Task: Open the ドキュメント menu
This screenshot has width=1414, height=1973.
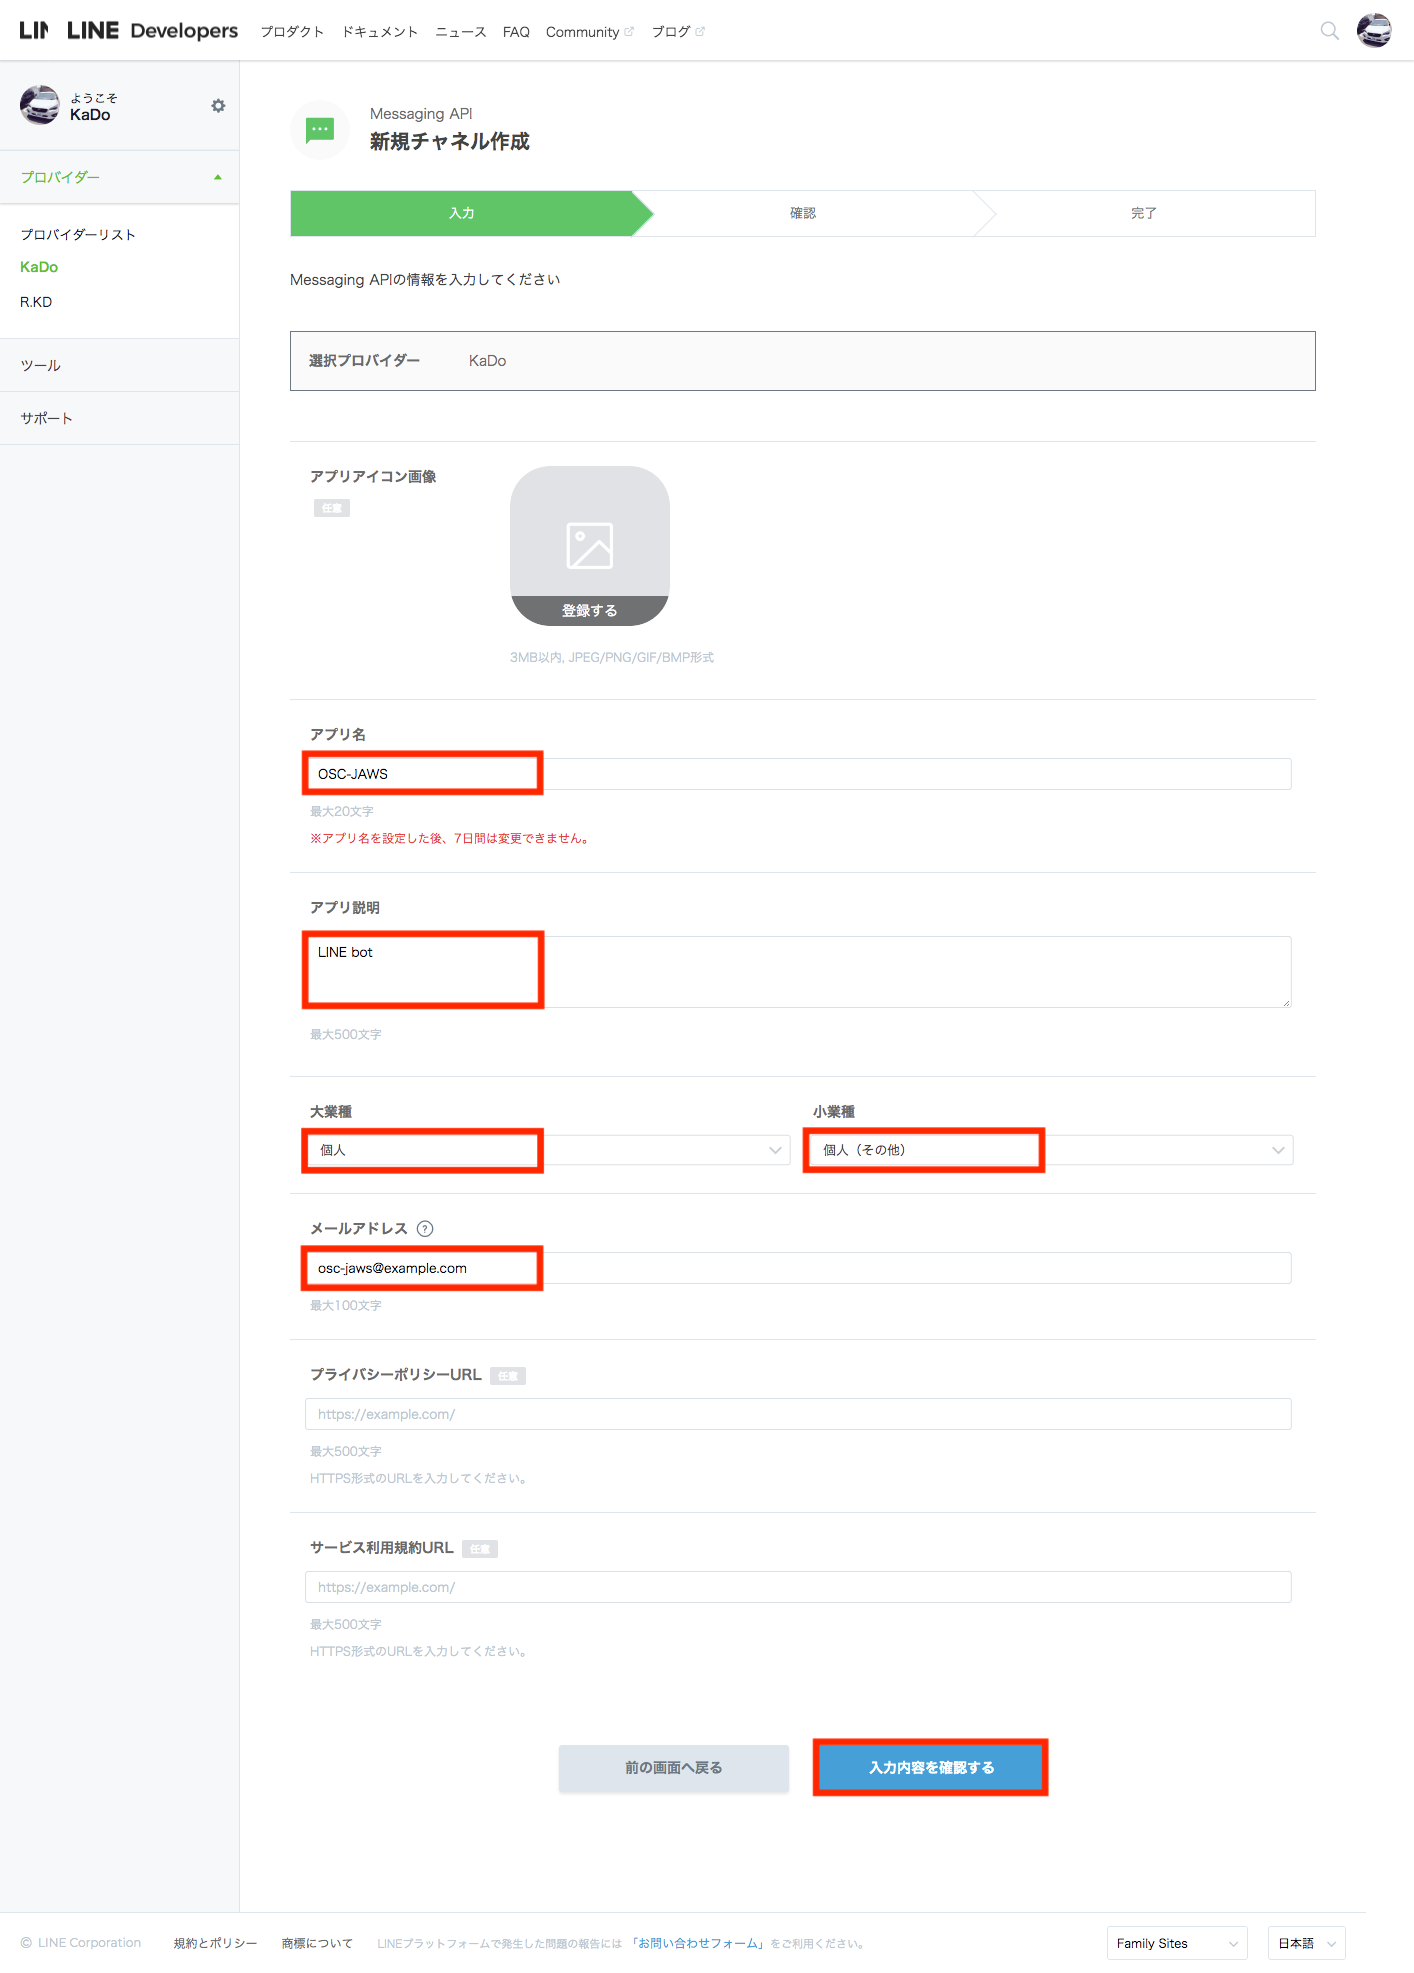Action: point(380,32)
